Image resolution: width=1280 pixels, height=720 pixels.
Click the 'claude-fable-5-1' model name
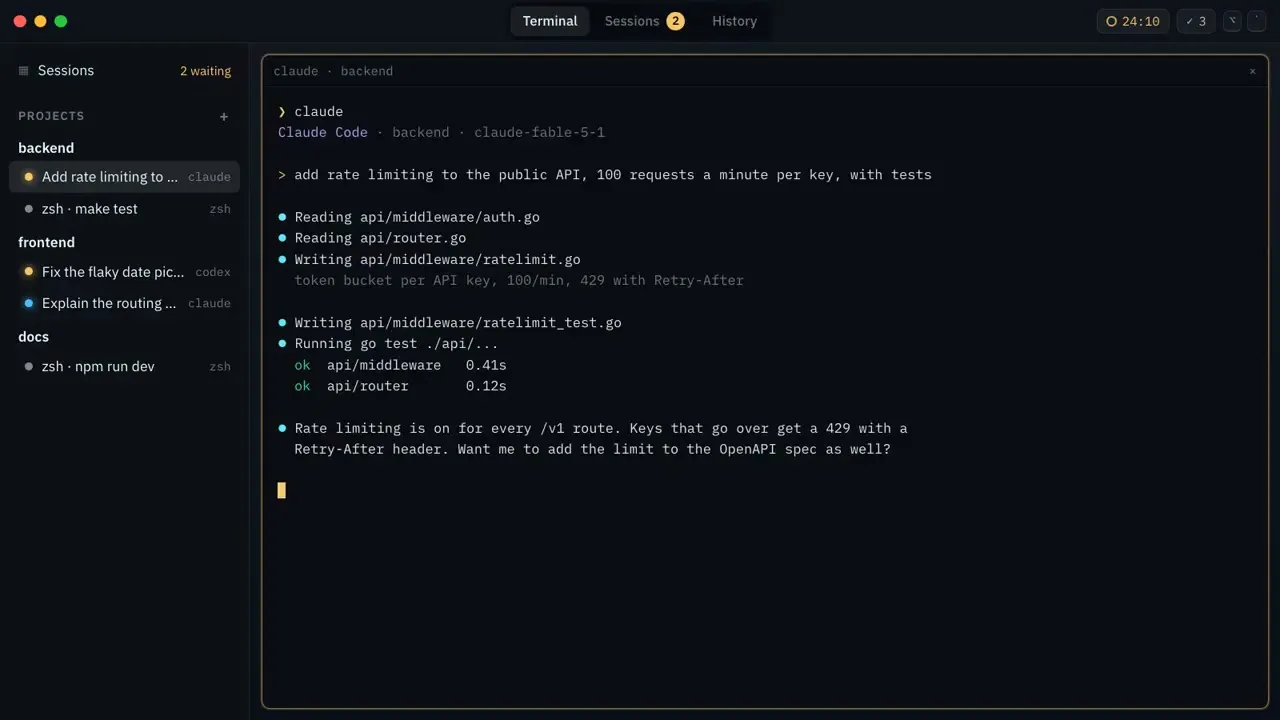539,133
